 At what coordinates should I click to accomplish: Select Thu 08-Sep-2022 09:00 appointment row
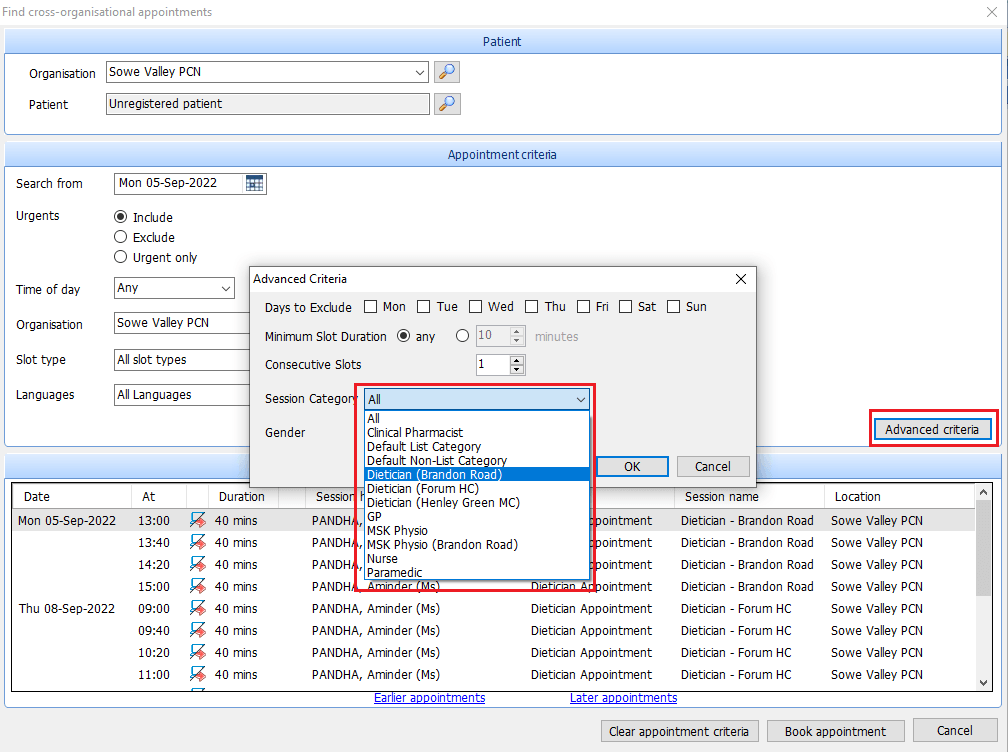493,608
